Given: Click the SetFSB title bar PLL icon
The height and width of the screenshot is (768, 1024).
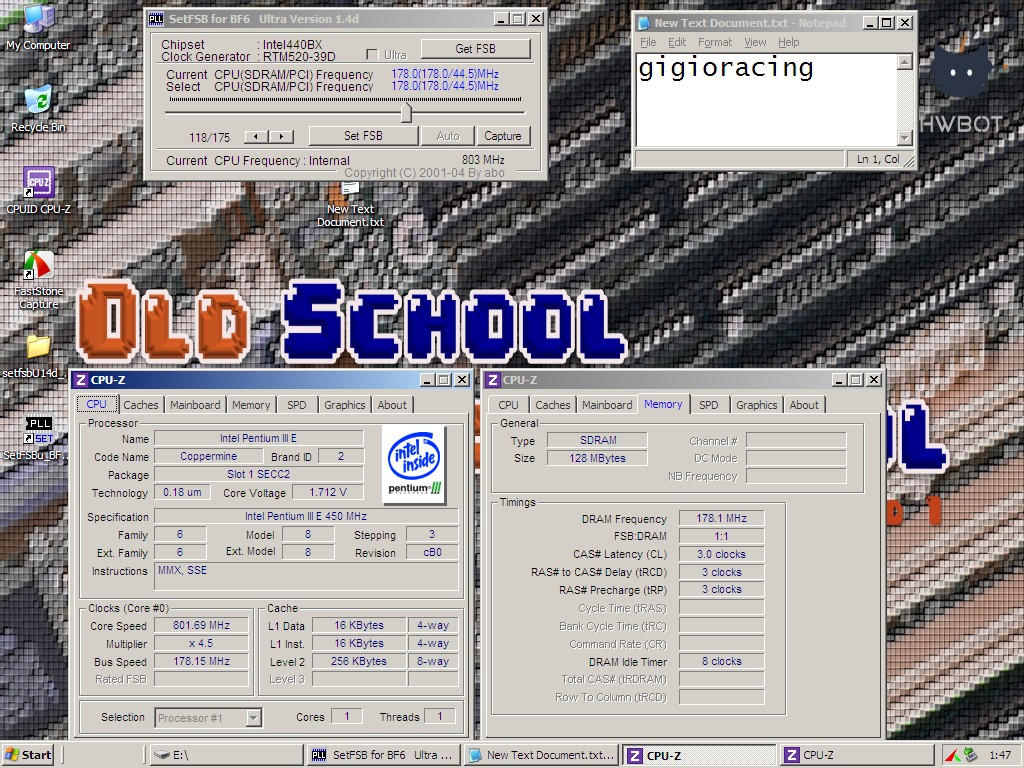Looking at the screenshot, I should tap(155, 19).
